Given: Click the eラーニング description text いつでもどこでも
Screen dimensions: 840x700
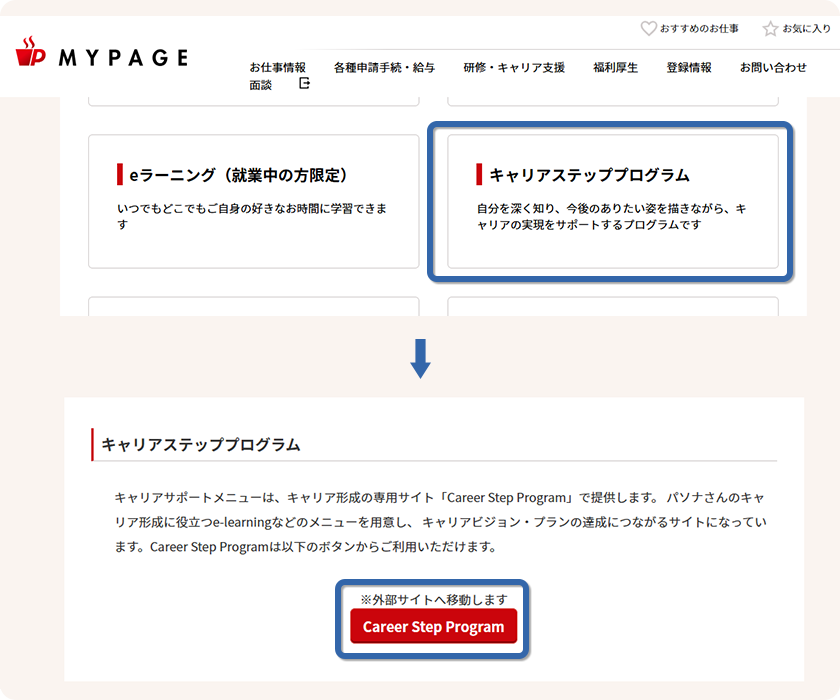Looking at the screenshot, I should [x=252, y=216].
